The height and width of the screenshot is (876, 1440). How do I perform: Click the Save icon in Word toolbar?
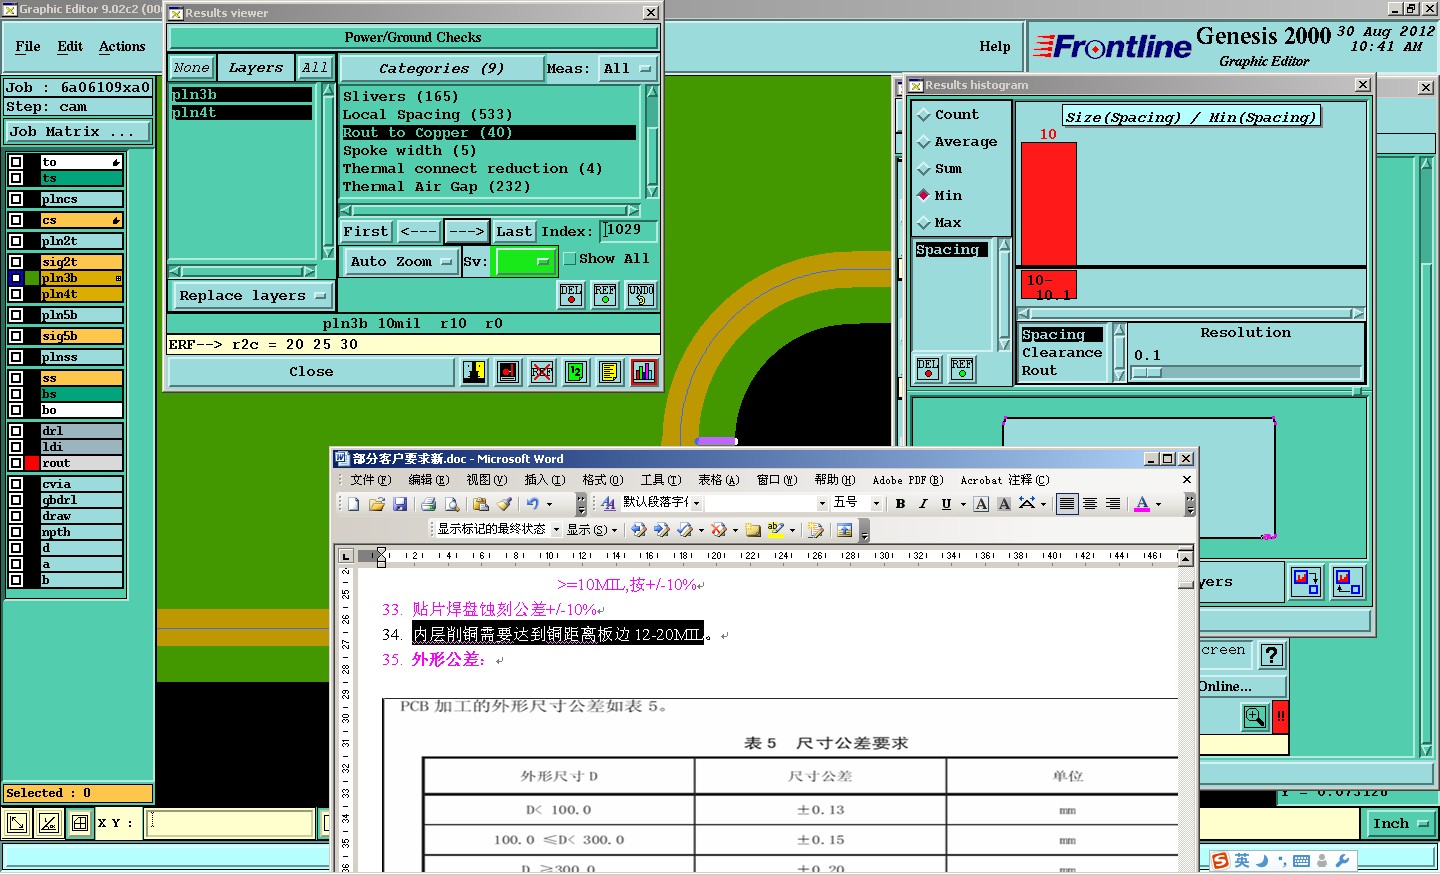[400, 504]
